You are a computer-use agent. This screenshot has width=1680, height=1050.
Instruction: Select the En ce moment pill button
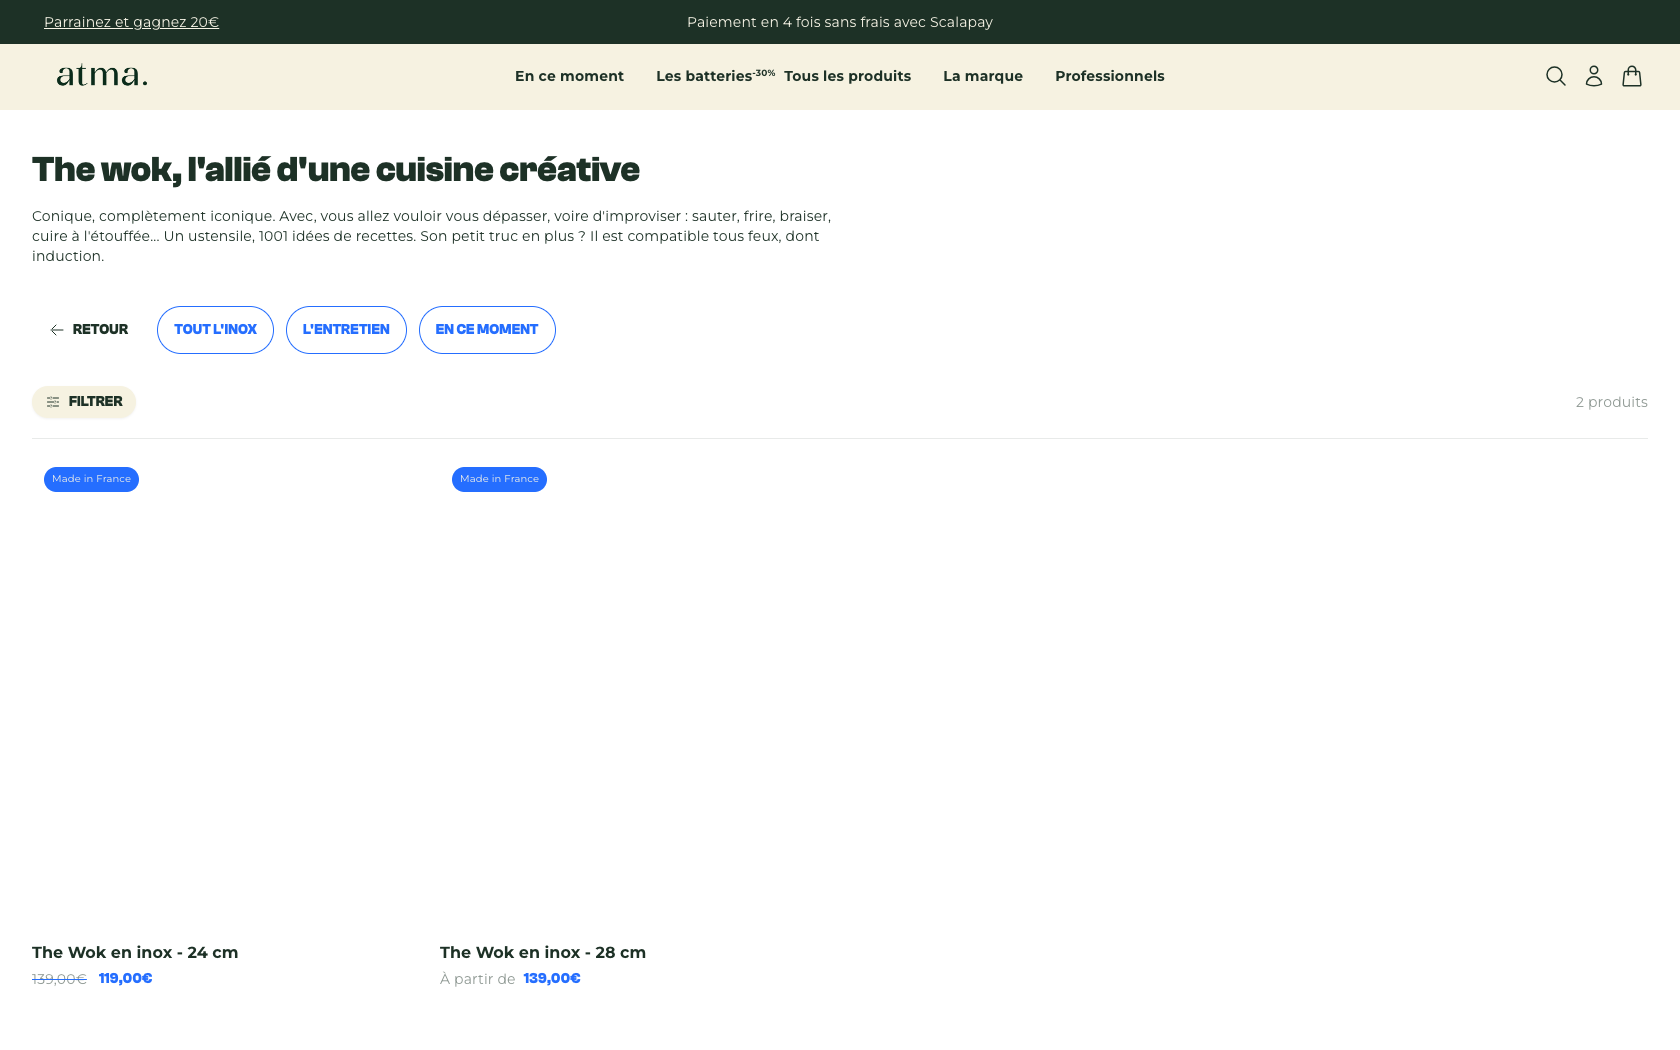[487, 330]
